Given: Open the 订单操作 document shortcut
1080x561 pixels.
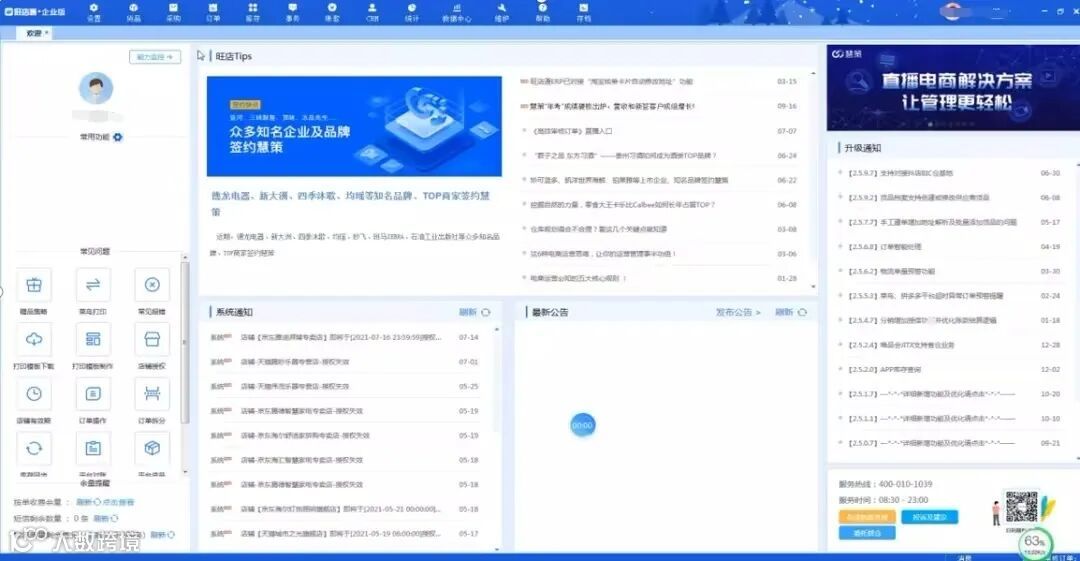Looking at the screenshot, I should coord(93,394).
